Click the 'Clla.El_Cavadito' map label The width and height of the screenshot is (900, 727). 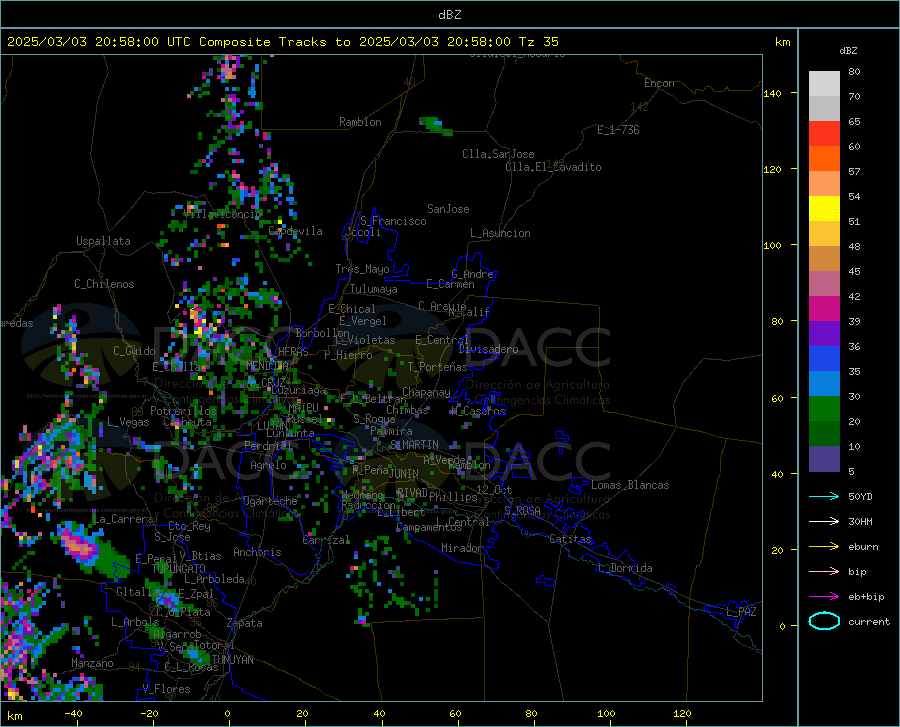point(553,167)
